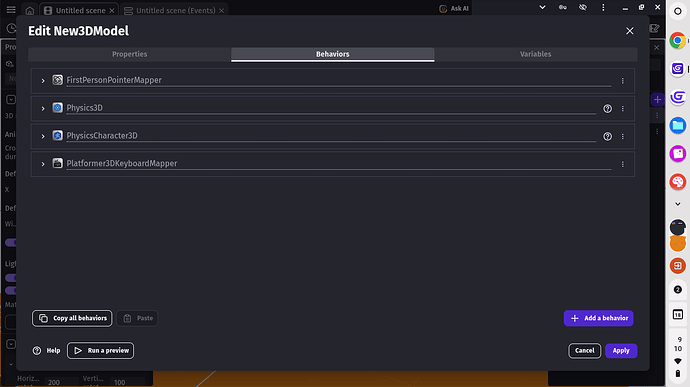Click Copy all behaviors button
Screen dimensions: 690x387
click(72, 318)
